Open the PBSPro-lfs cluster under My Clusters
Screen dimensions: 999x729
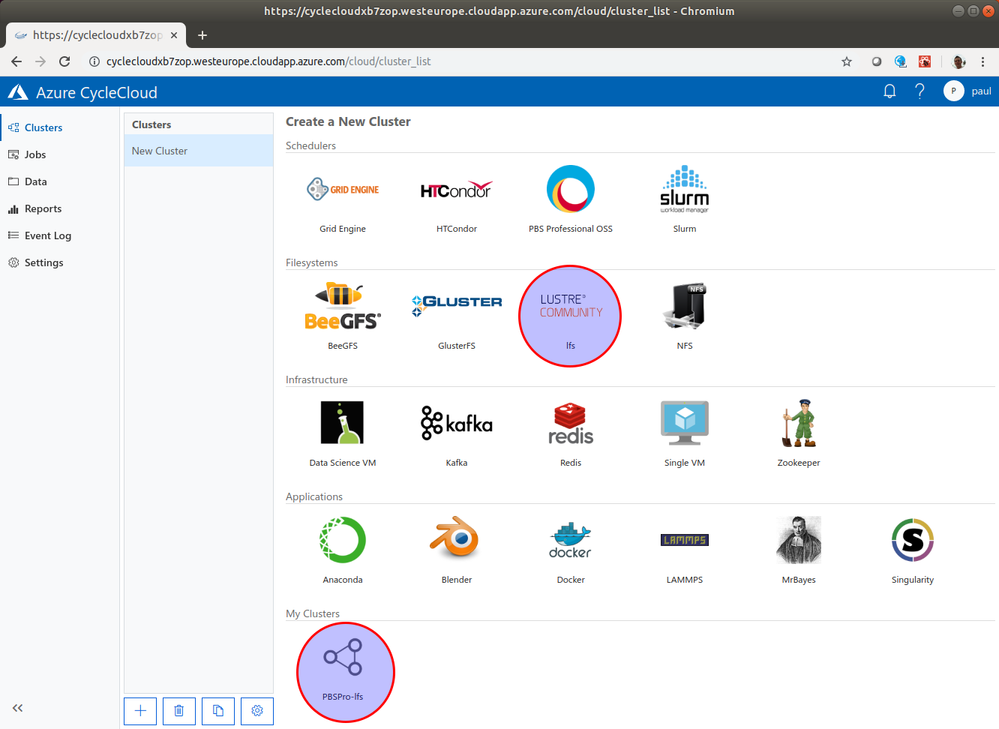(x=345, y=672)
